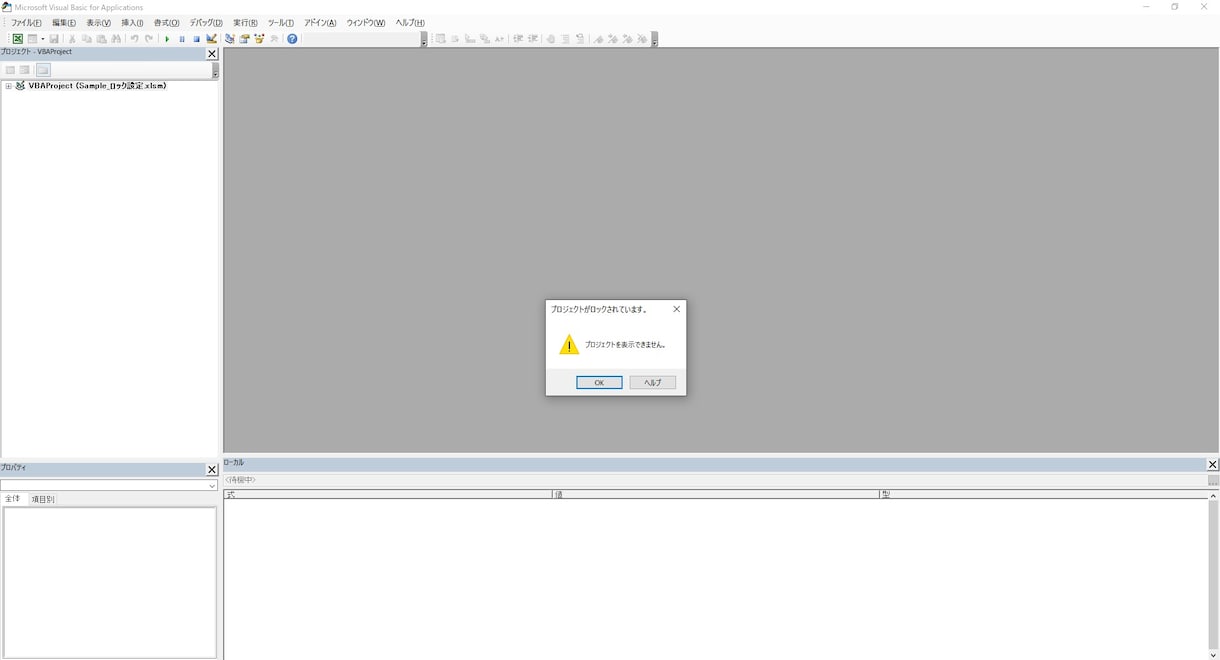Run the macro with the green play icon

(x=167, y=39)
